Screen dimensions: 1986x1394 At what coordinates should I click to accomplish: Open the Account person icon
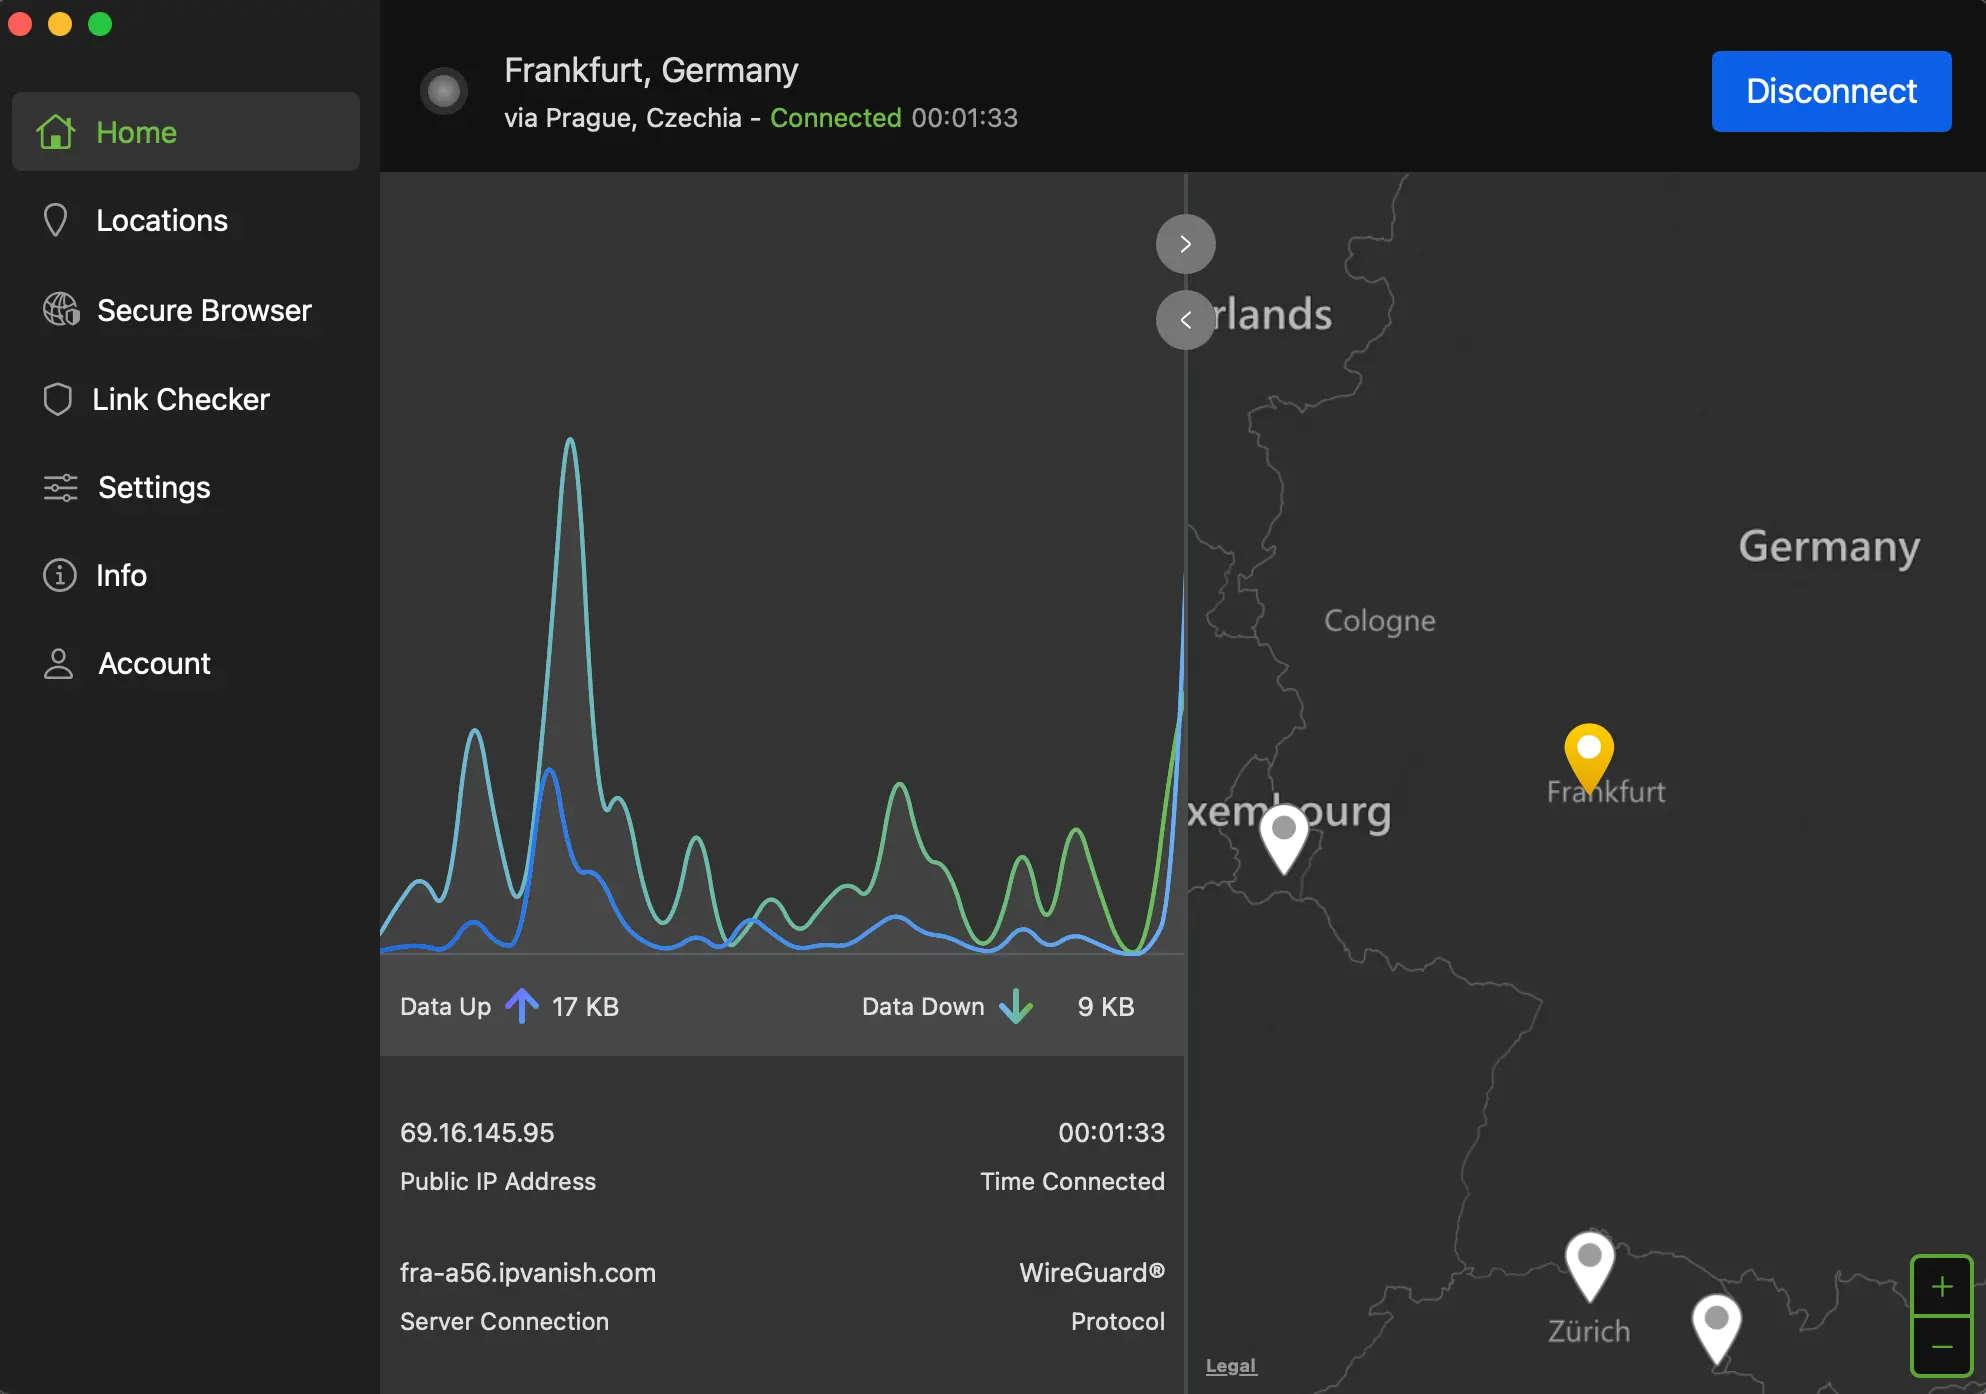tap(58, 663)
